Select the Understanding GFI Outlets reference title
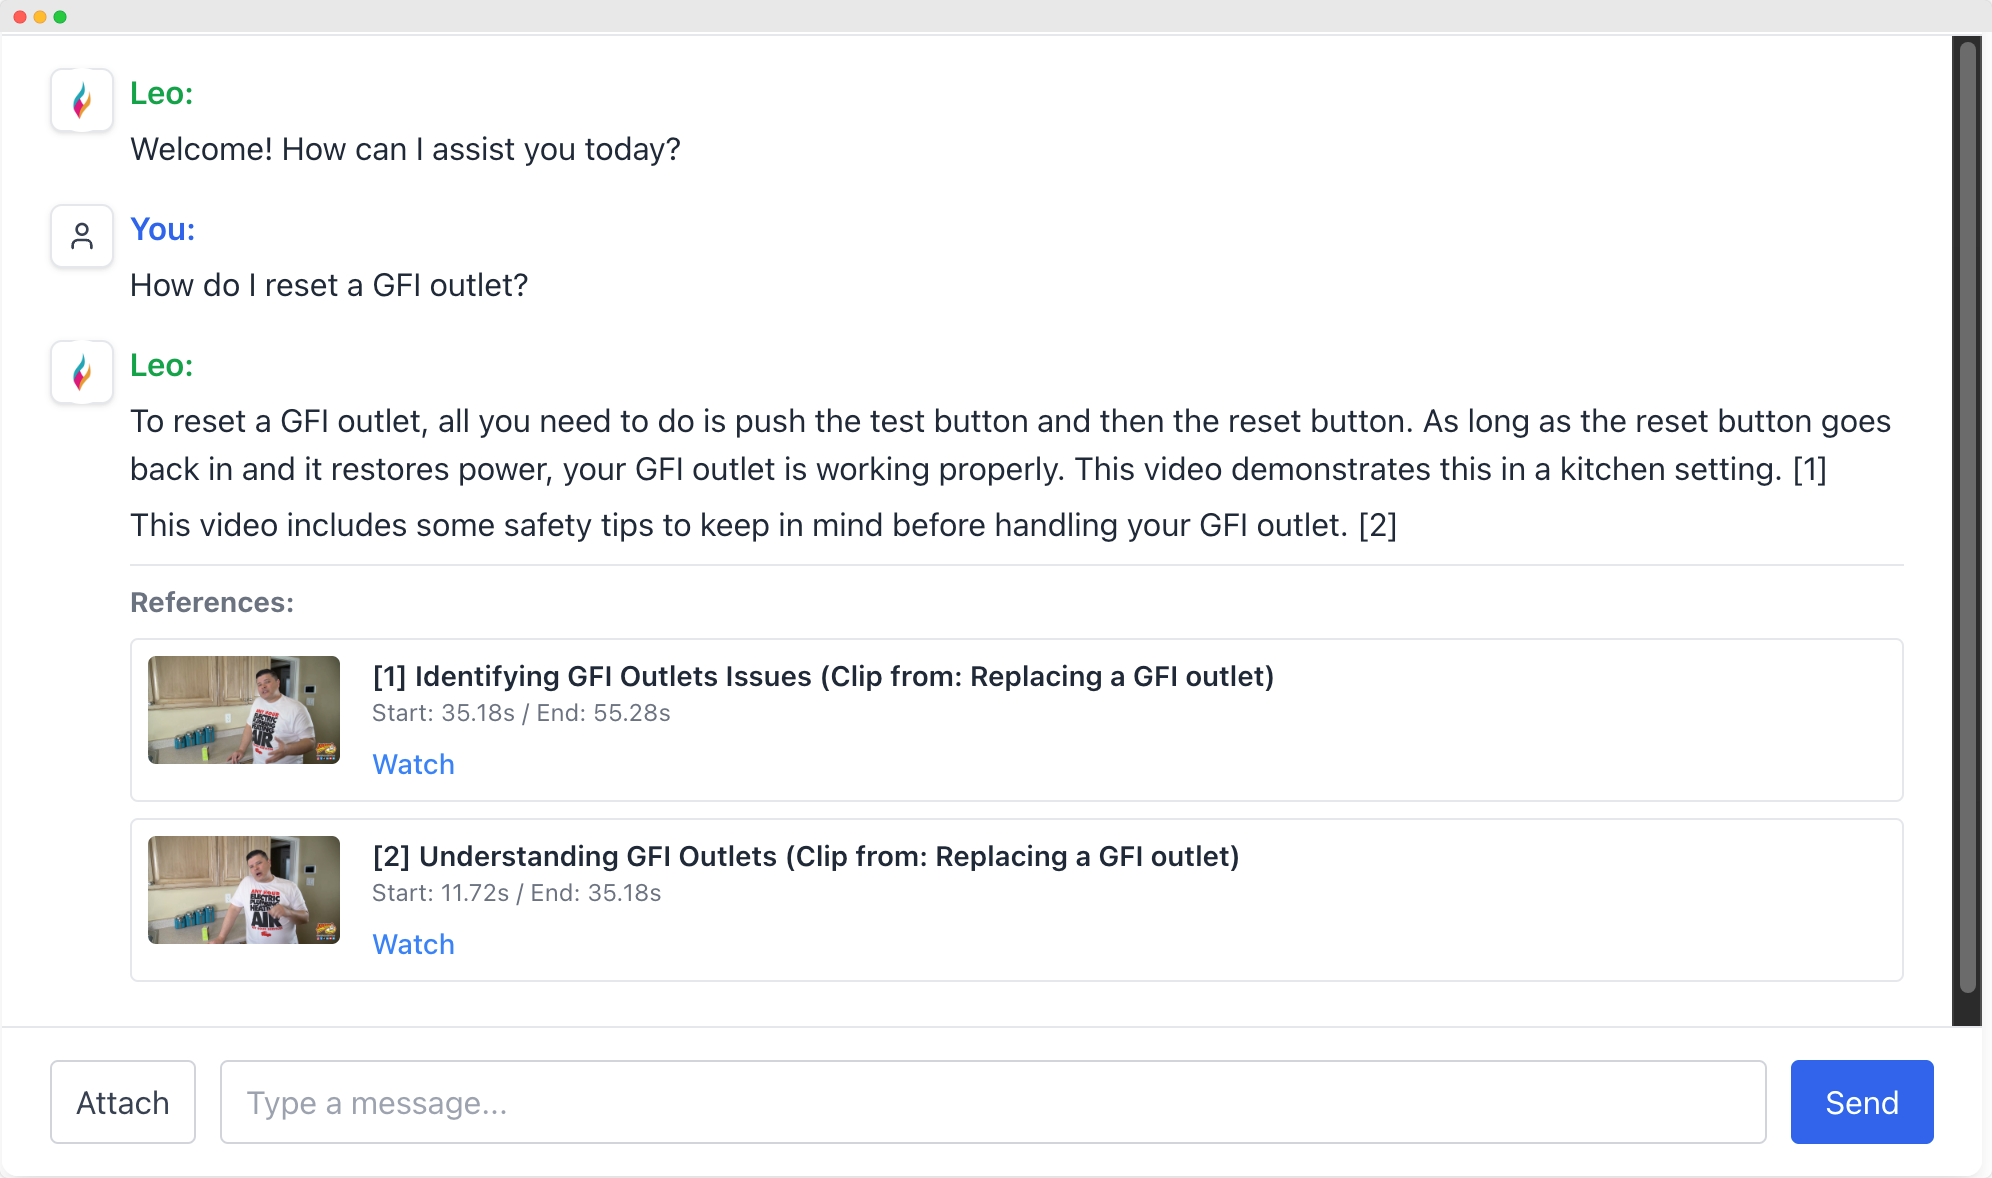Image resolution: width=1992 pixels, height=1178 pixels. (x=805, y=856)
